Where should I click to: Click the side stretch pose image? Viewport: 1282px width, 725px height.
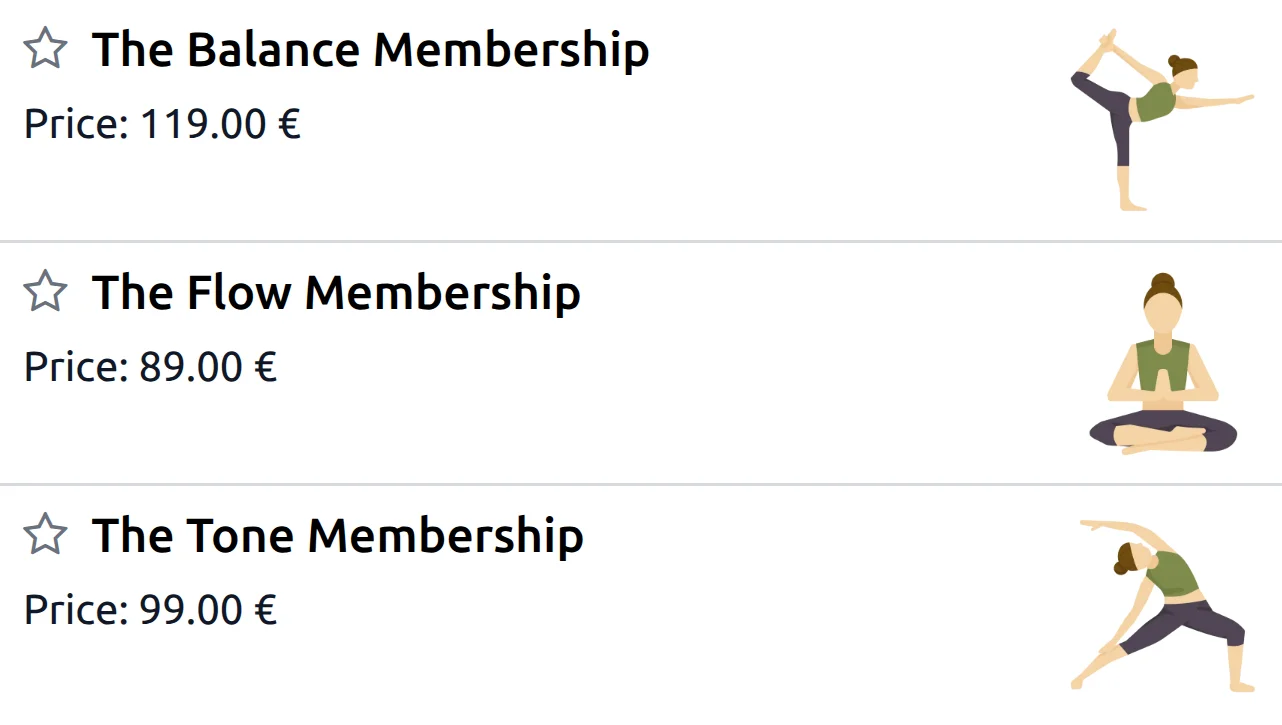1161,606
